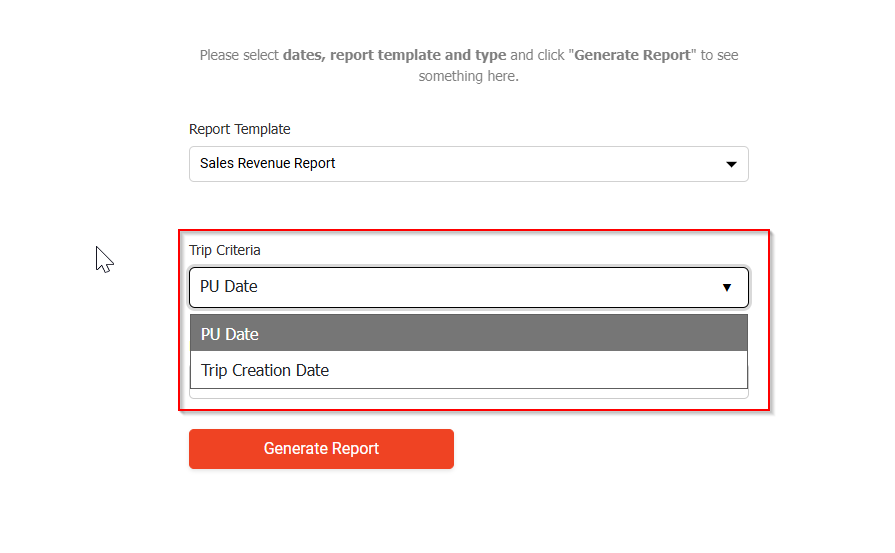Open the Report Template dropdown arrow
This screenshot has width=895, height=553.
(731, 164)
